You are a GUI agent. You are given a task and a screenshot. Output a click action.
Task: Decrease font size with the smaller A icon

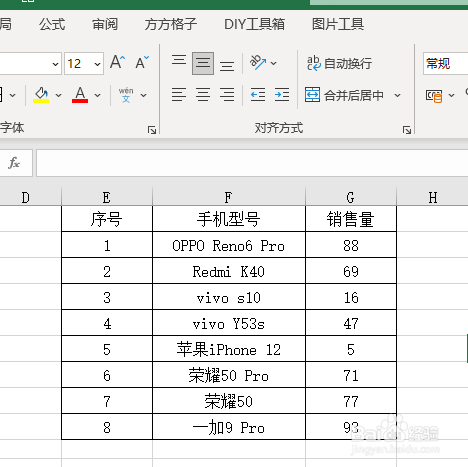click(142, 62)
